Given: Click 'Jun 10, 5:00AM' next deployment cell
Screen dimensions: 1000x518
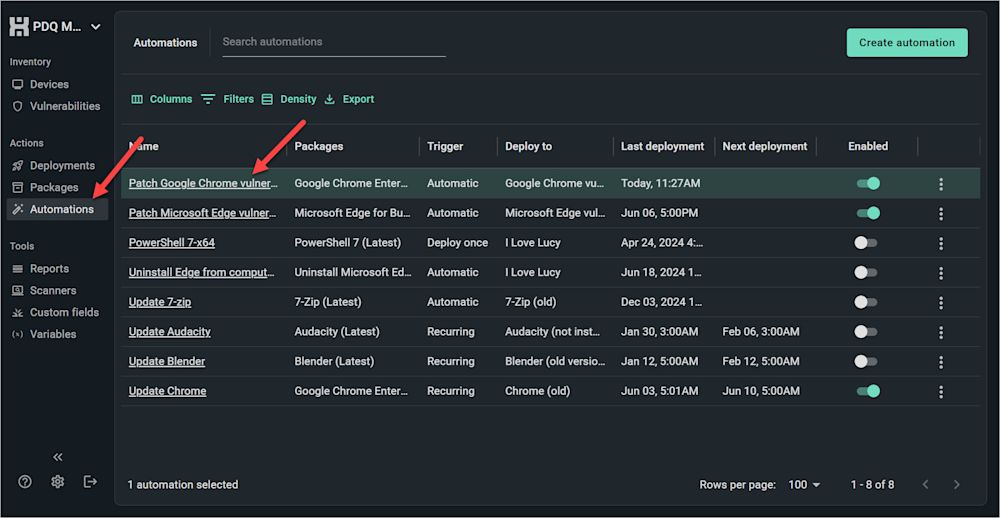Looking at the screenshot, I should 761,391.
